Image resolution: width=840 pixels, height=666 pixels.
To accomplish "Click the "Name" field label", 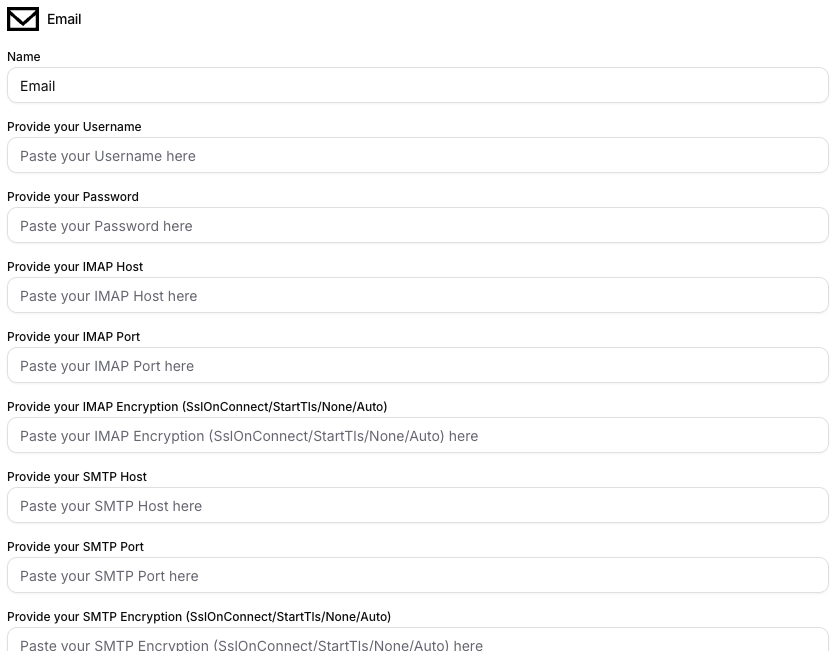I will coord(23,57).
